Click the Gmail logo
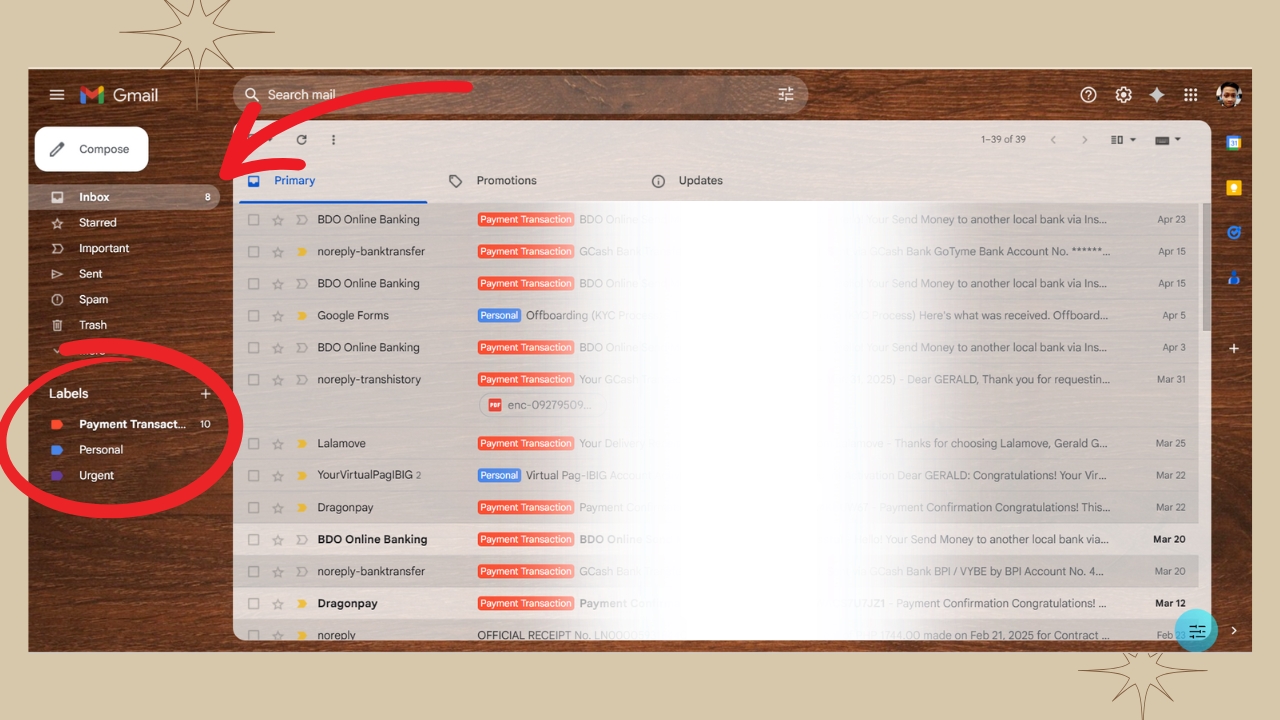The image size is (1280, 720). (x=119, y=95)
